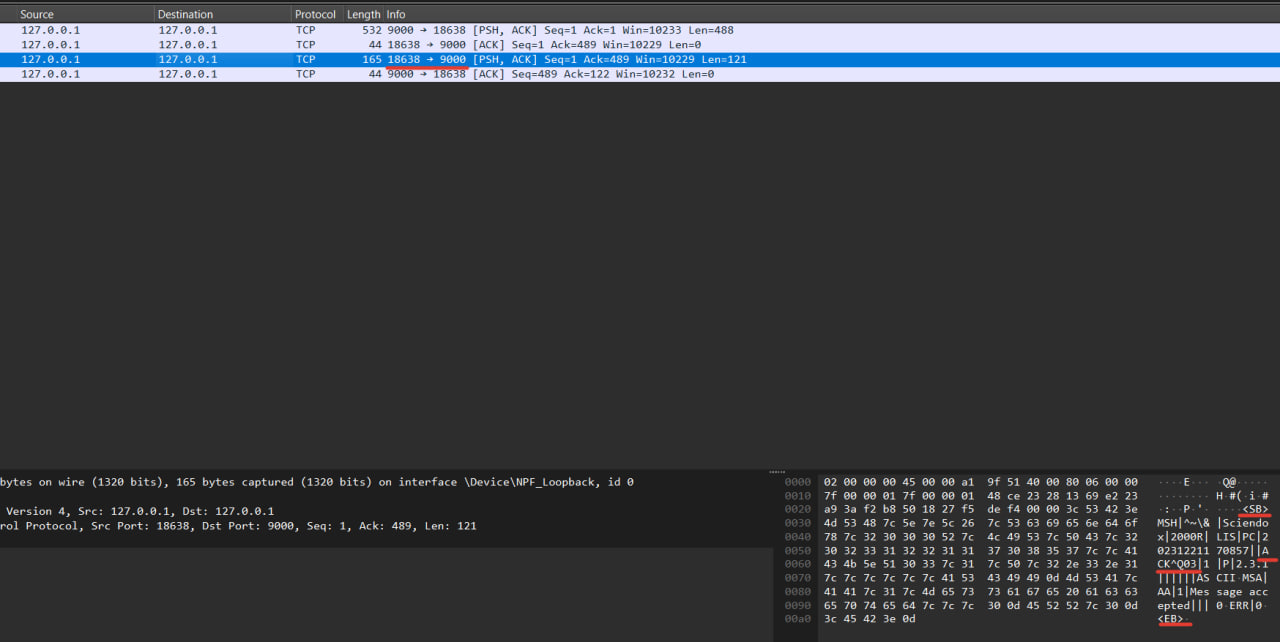Click the hex offset 0040 row
The image size is (1280, 642).
[798, 537]
